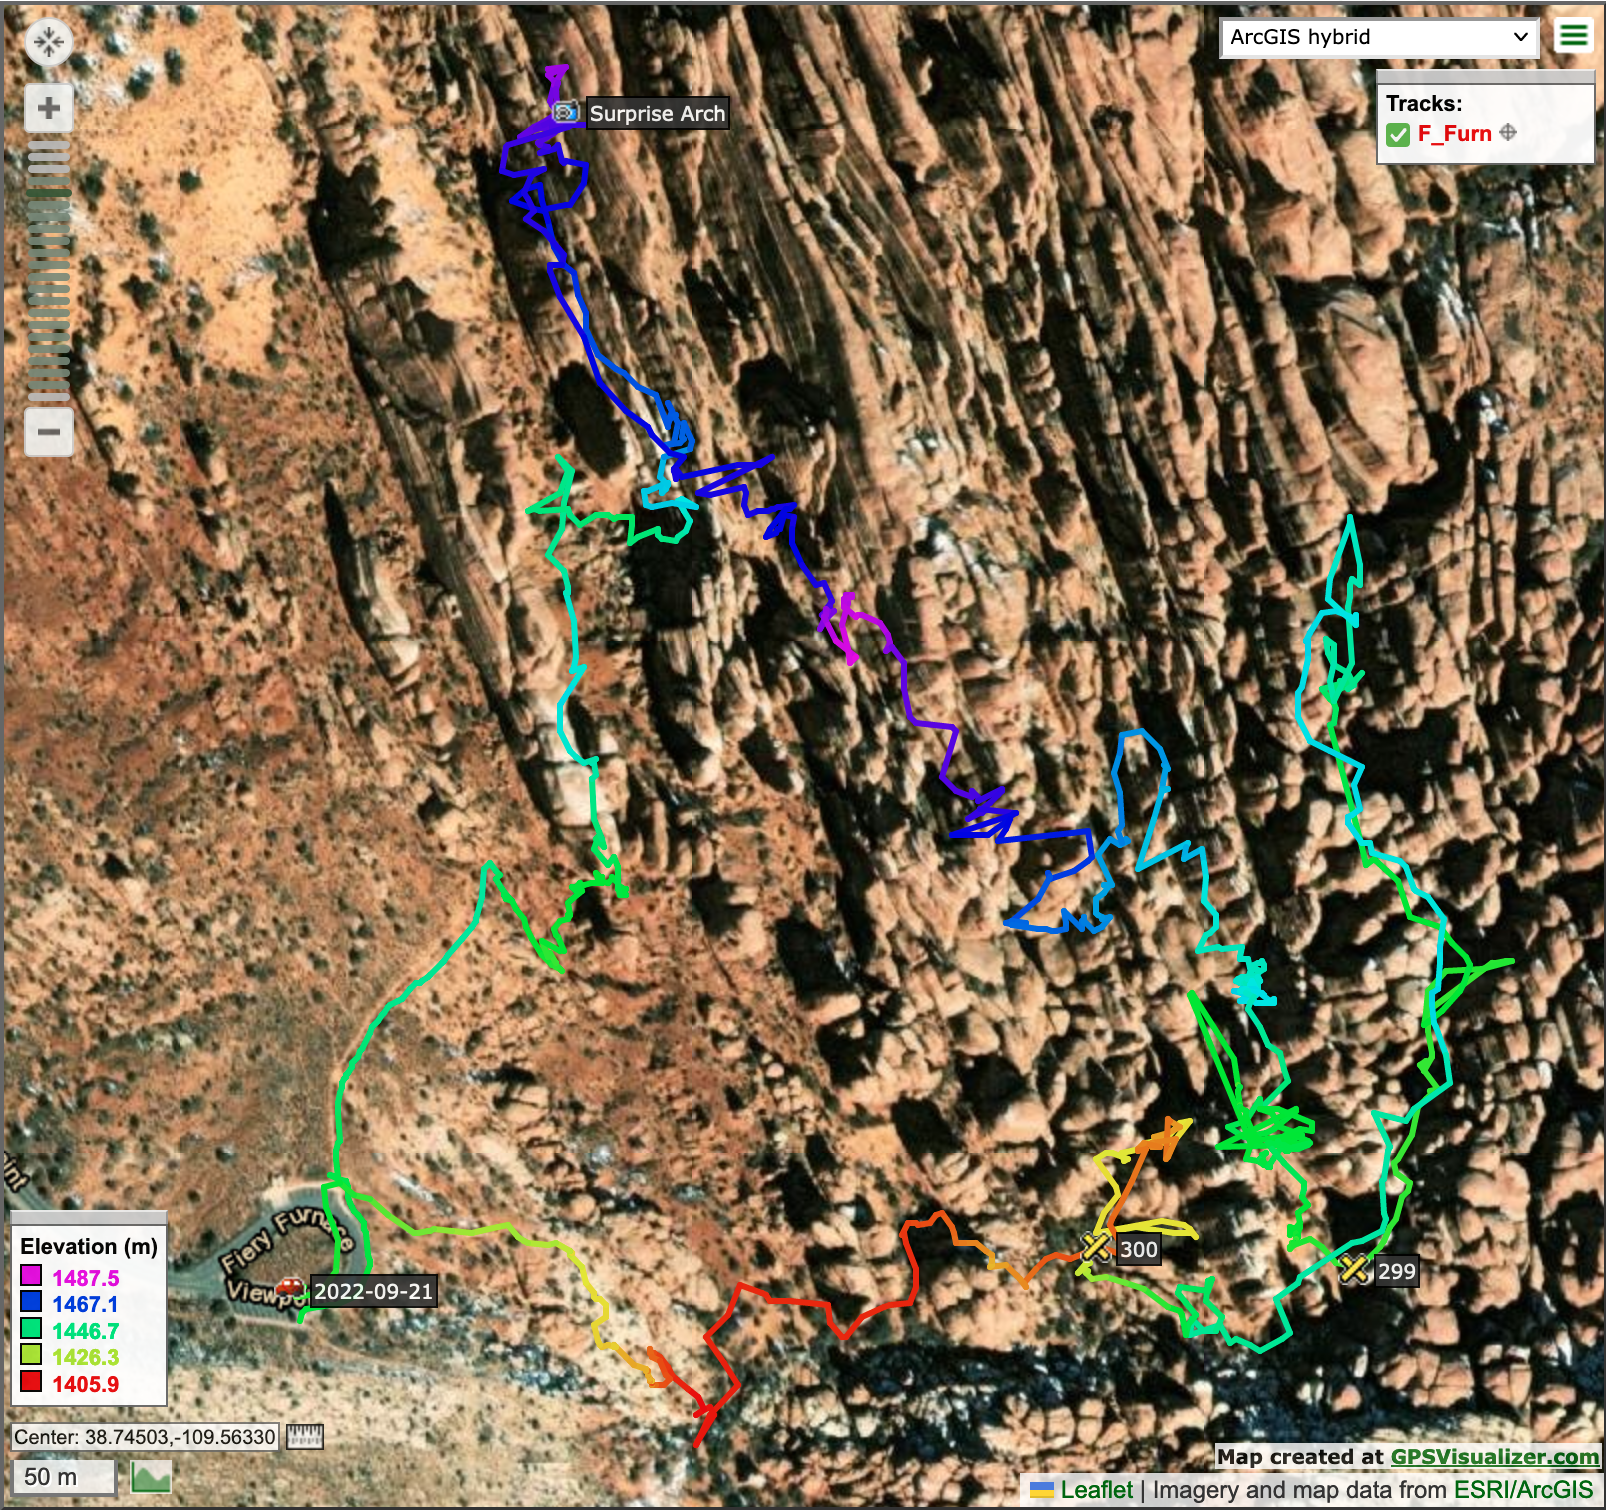Click crosshair icon beside F_Furn track
The height and width of the screenshot is (1510, 1606).
click(x=1508, y=133)
